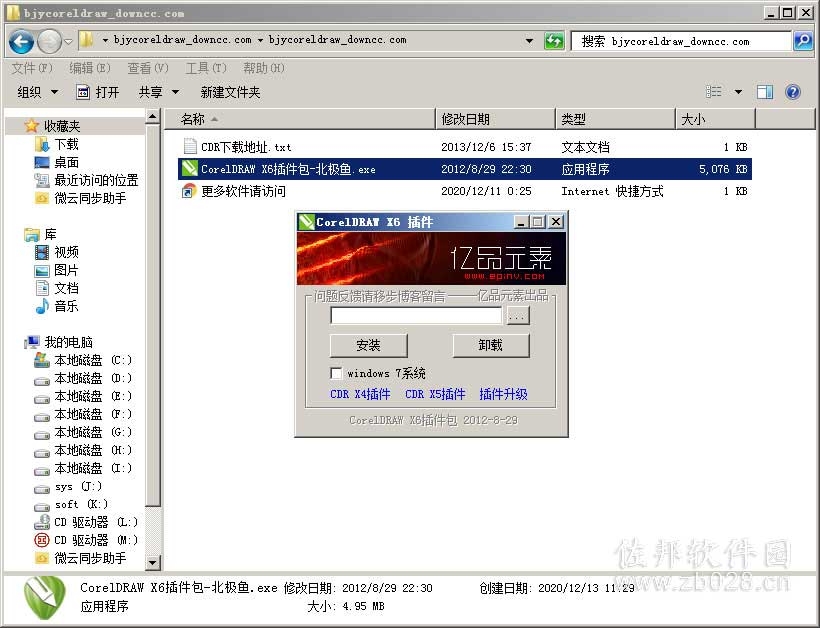Open help with the blue question icon

point(793,92)
